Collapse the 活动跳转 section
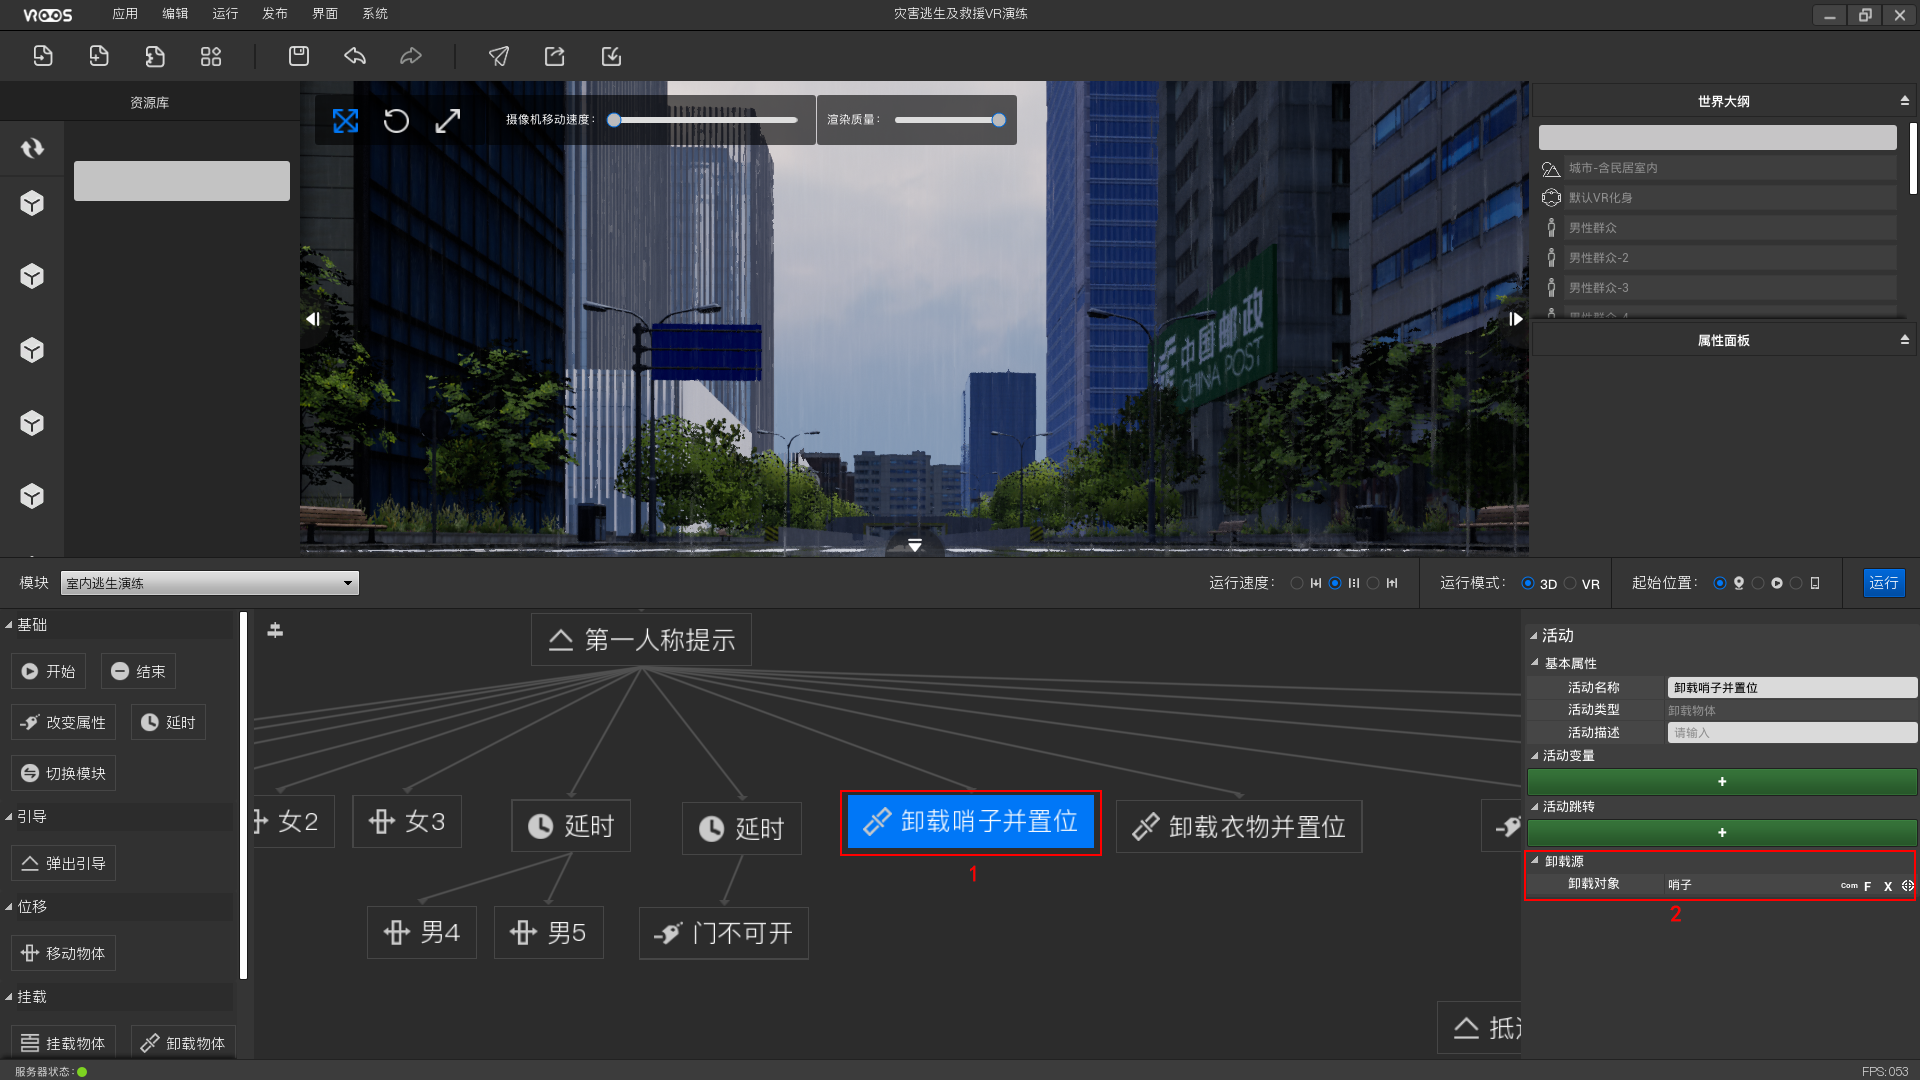Screen dimensions: 1920x1080 pyautogui.click(x=1534, y=806)
